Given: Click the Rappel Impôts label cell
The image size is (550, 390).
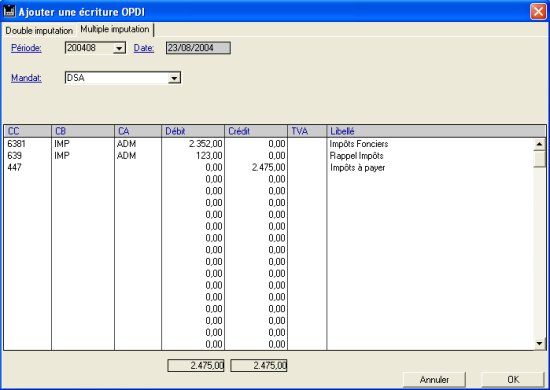Looking at the screenshot, I should [x=356, y=156].
